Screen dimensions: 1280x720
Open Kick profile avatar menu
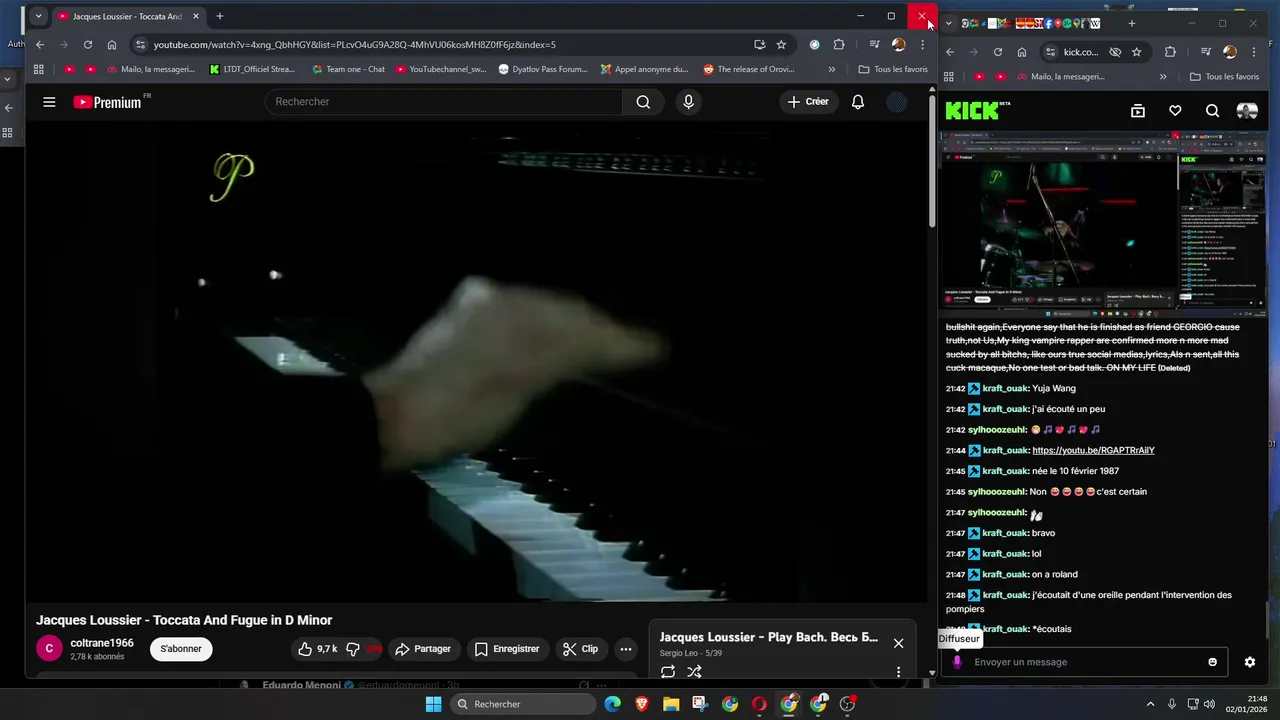pos(1247,111)
